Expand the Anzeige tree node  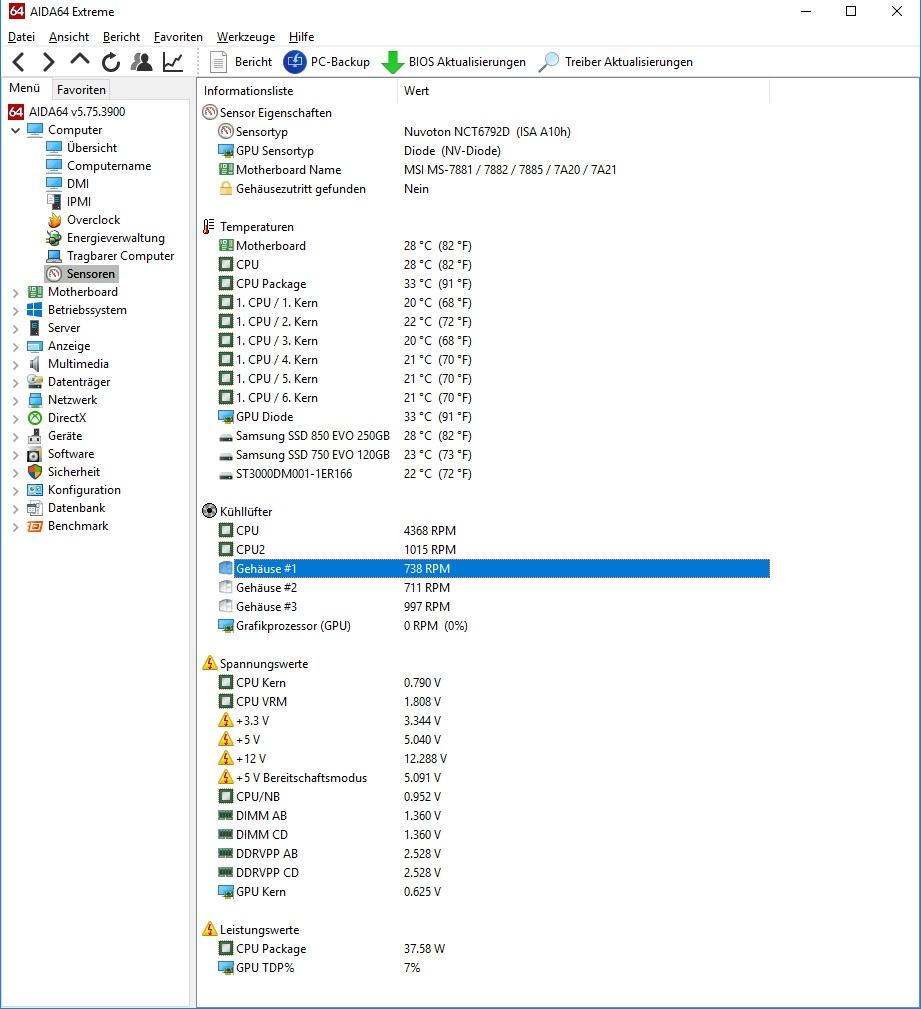15,346
